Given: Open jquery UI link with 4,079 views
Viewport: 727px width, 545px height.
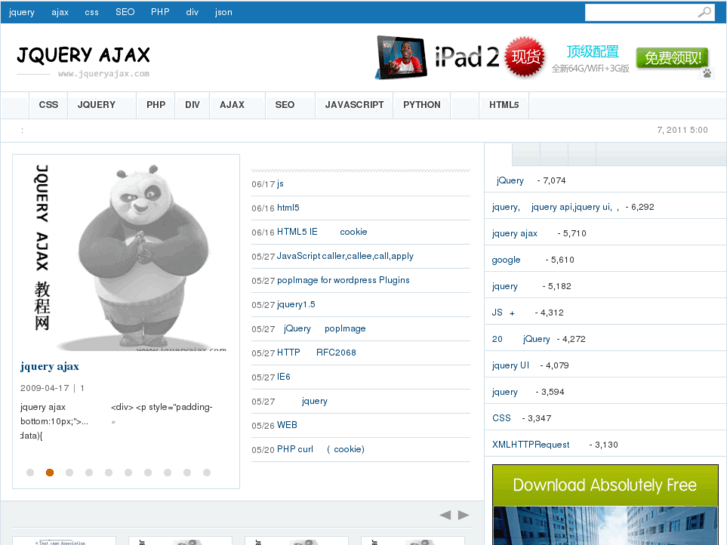Looking at the screenshot, I should pos(510,365).
